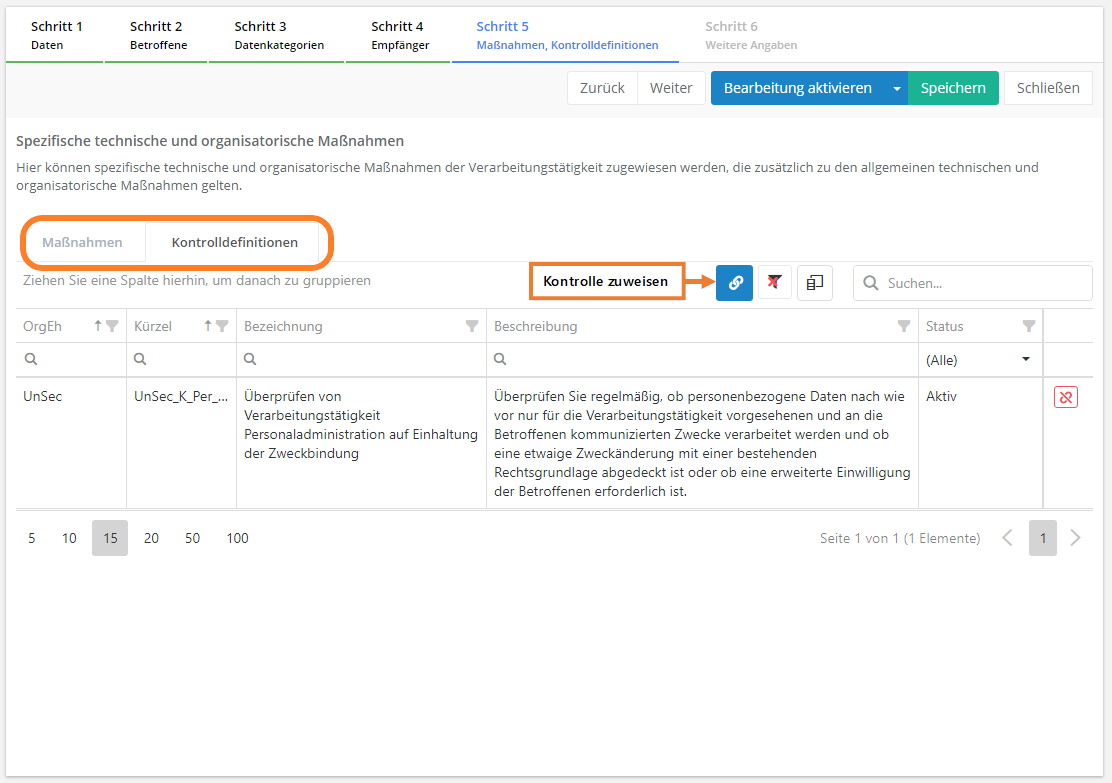1112x783 pixels.
Task: Click the Suchen search field
Action: point(985,283)
